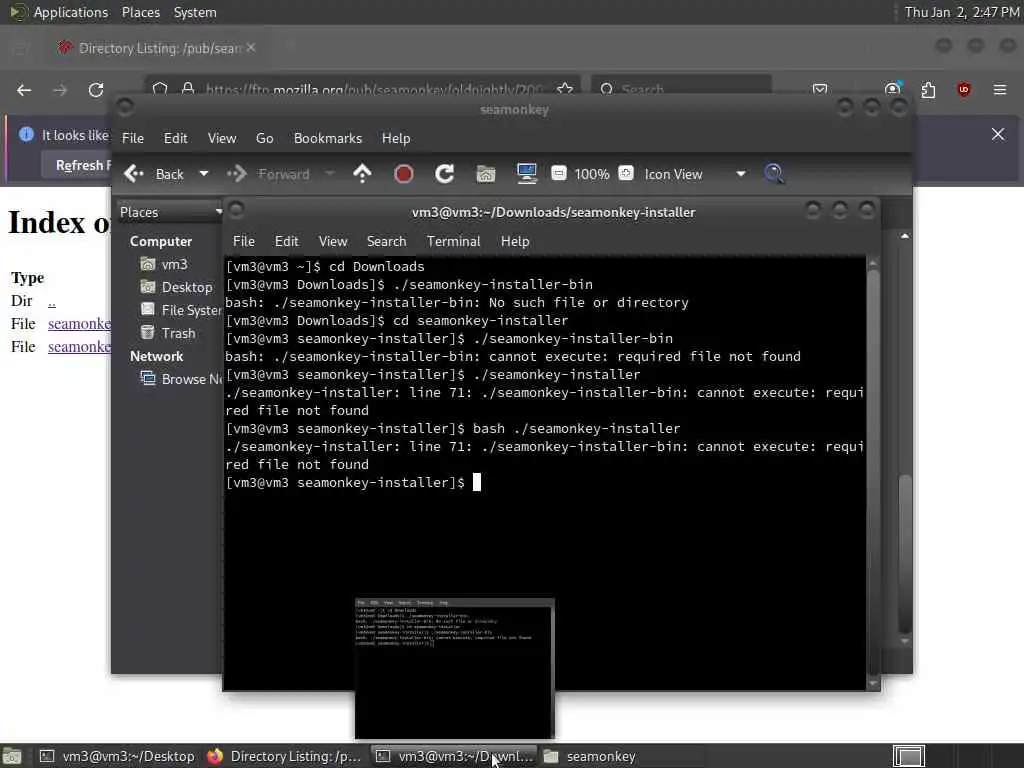Screen dimensions: 1024x768
Task: Open Home folder icon in file manager toolbar
Action: [486, 174]
